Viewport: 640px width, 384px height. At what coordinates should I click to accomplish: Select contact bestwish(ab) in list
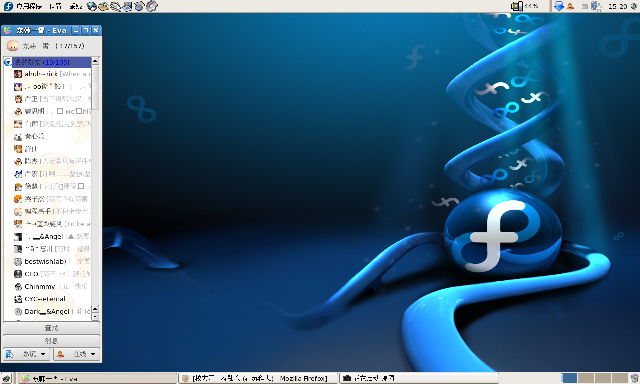[52, 261]
